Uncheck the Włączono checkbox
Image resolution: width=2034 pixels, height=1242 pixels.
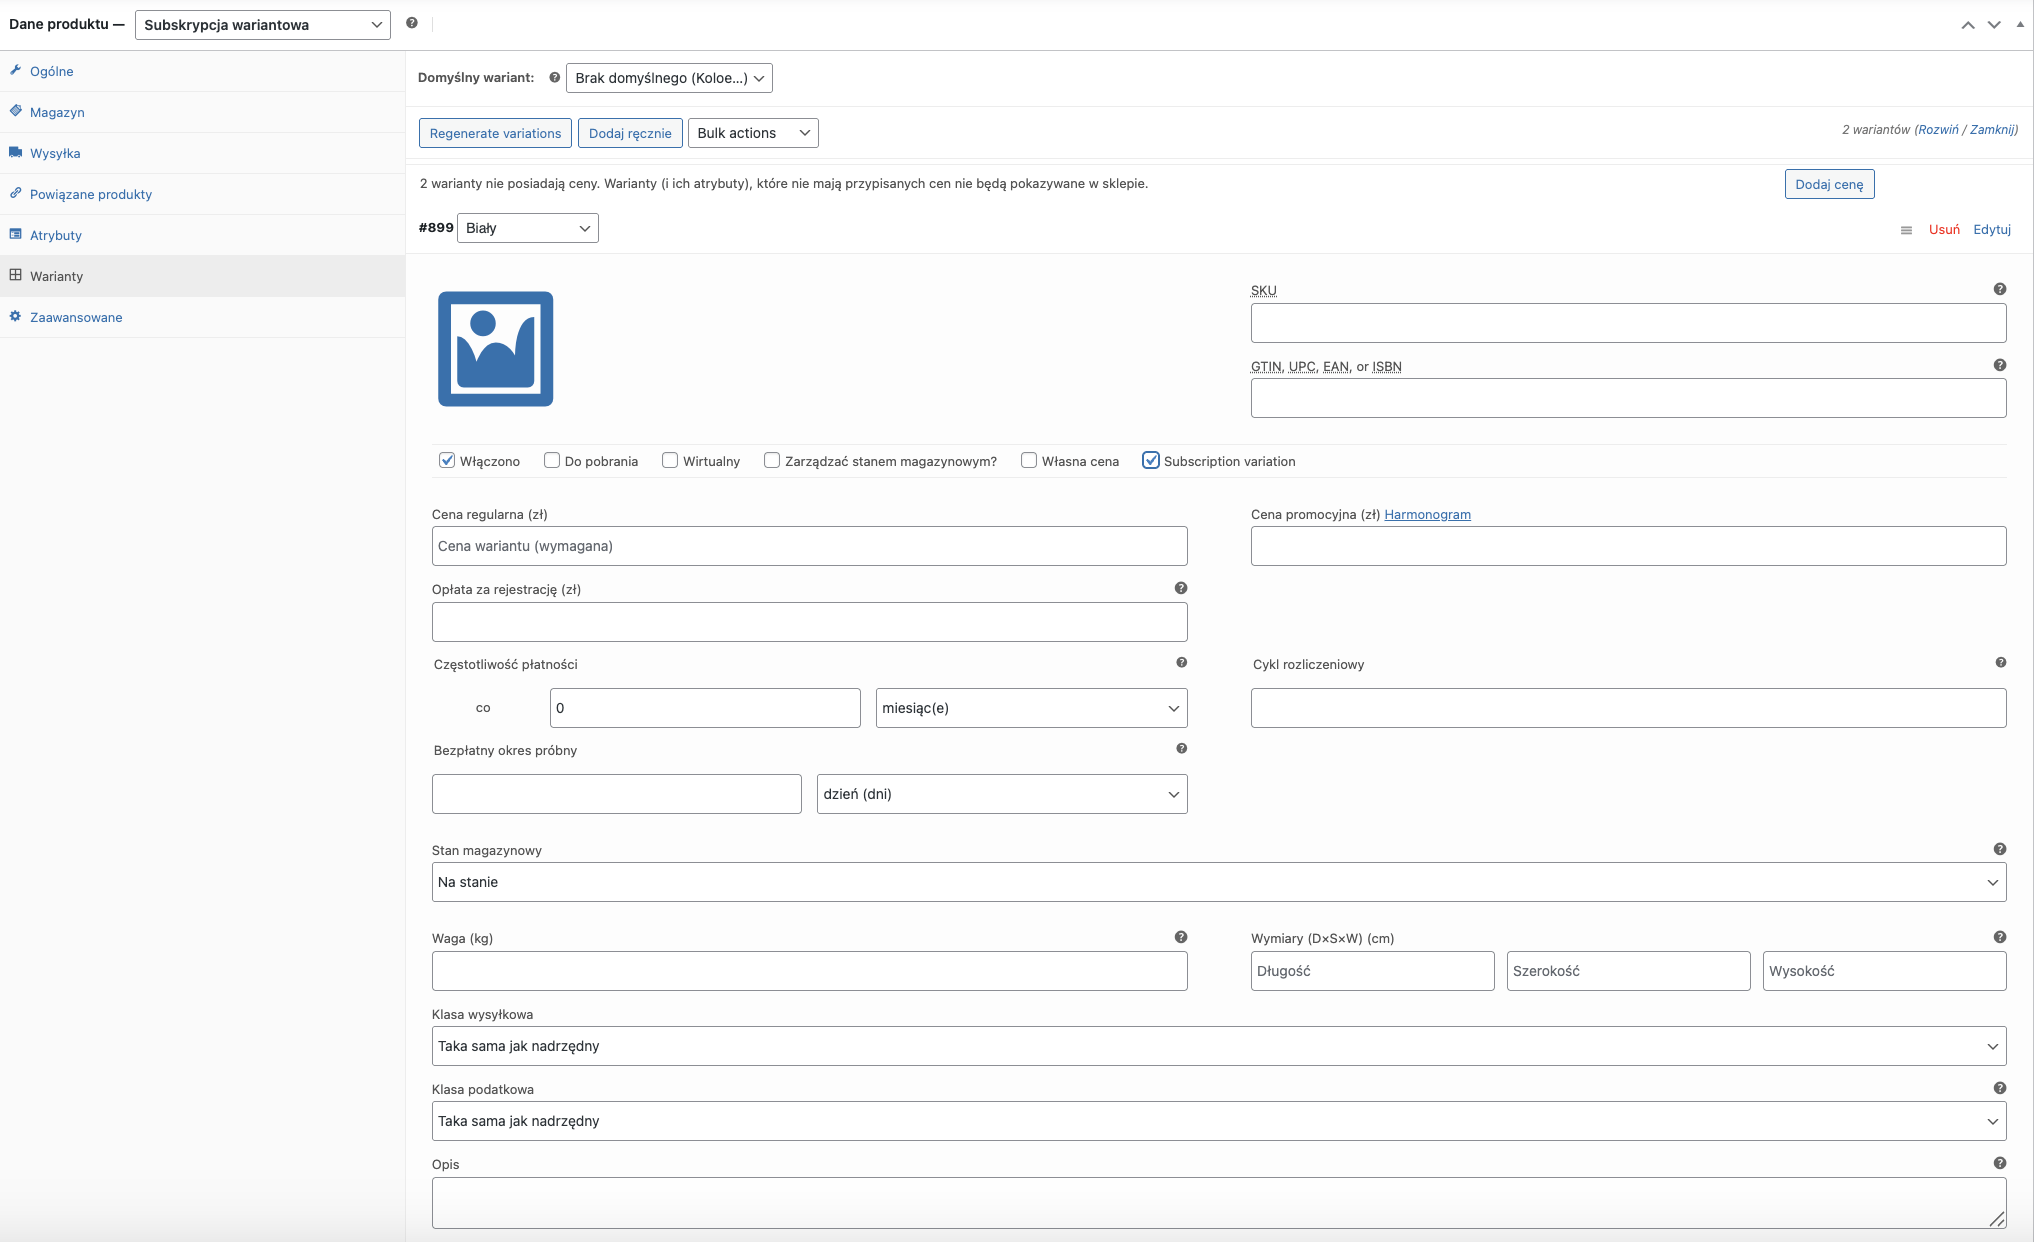pos(447,460)
